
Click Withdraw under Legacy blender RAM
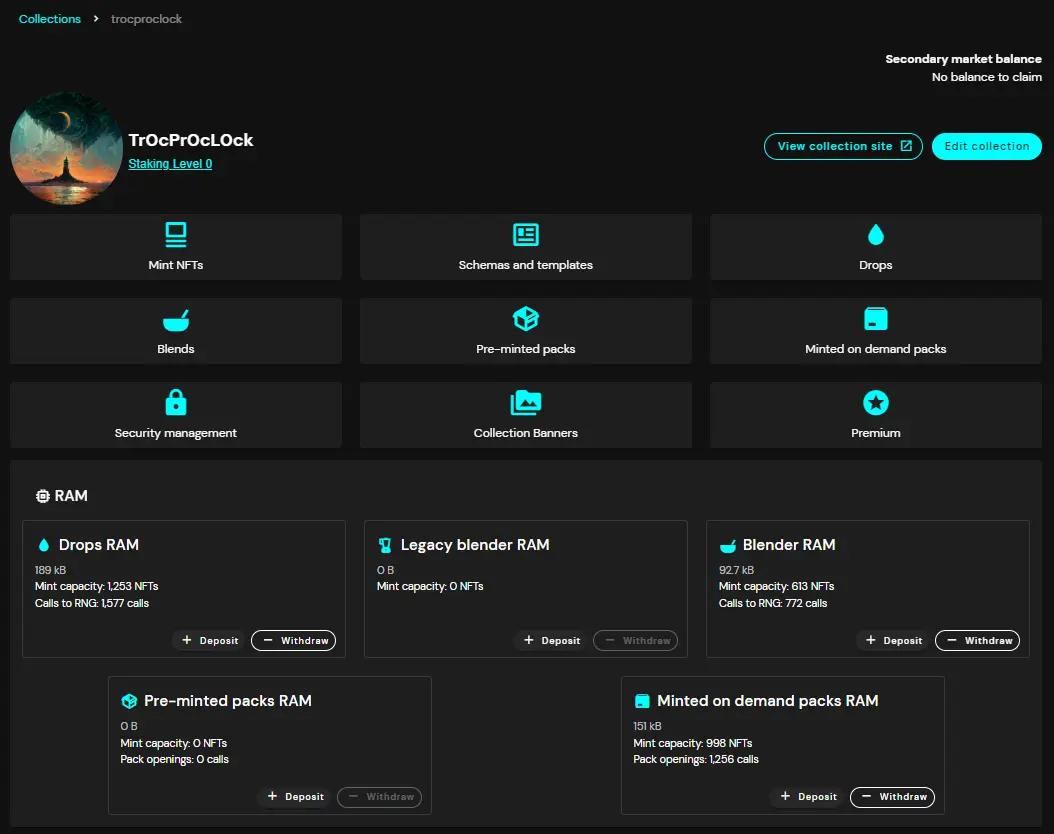(x=635, y=640)
